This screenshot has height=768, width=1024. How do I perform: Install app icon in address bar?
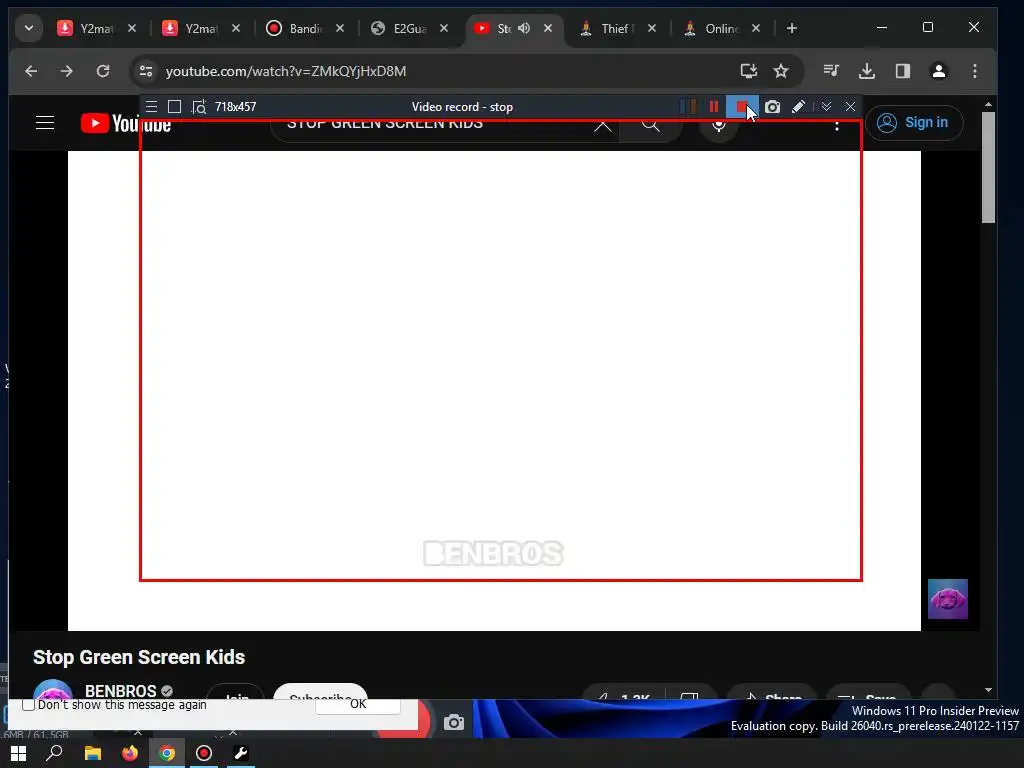(x=748, y=71)
